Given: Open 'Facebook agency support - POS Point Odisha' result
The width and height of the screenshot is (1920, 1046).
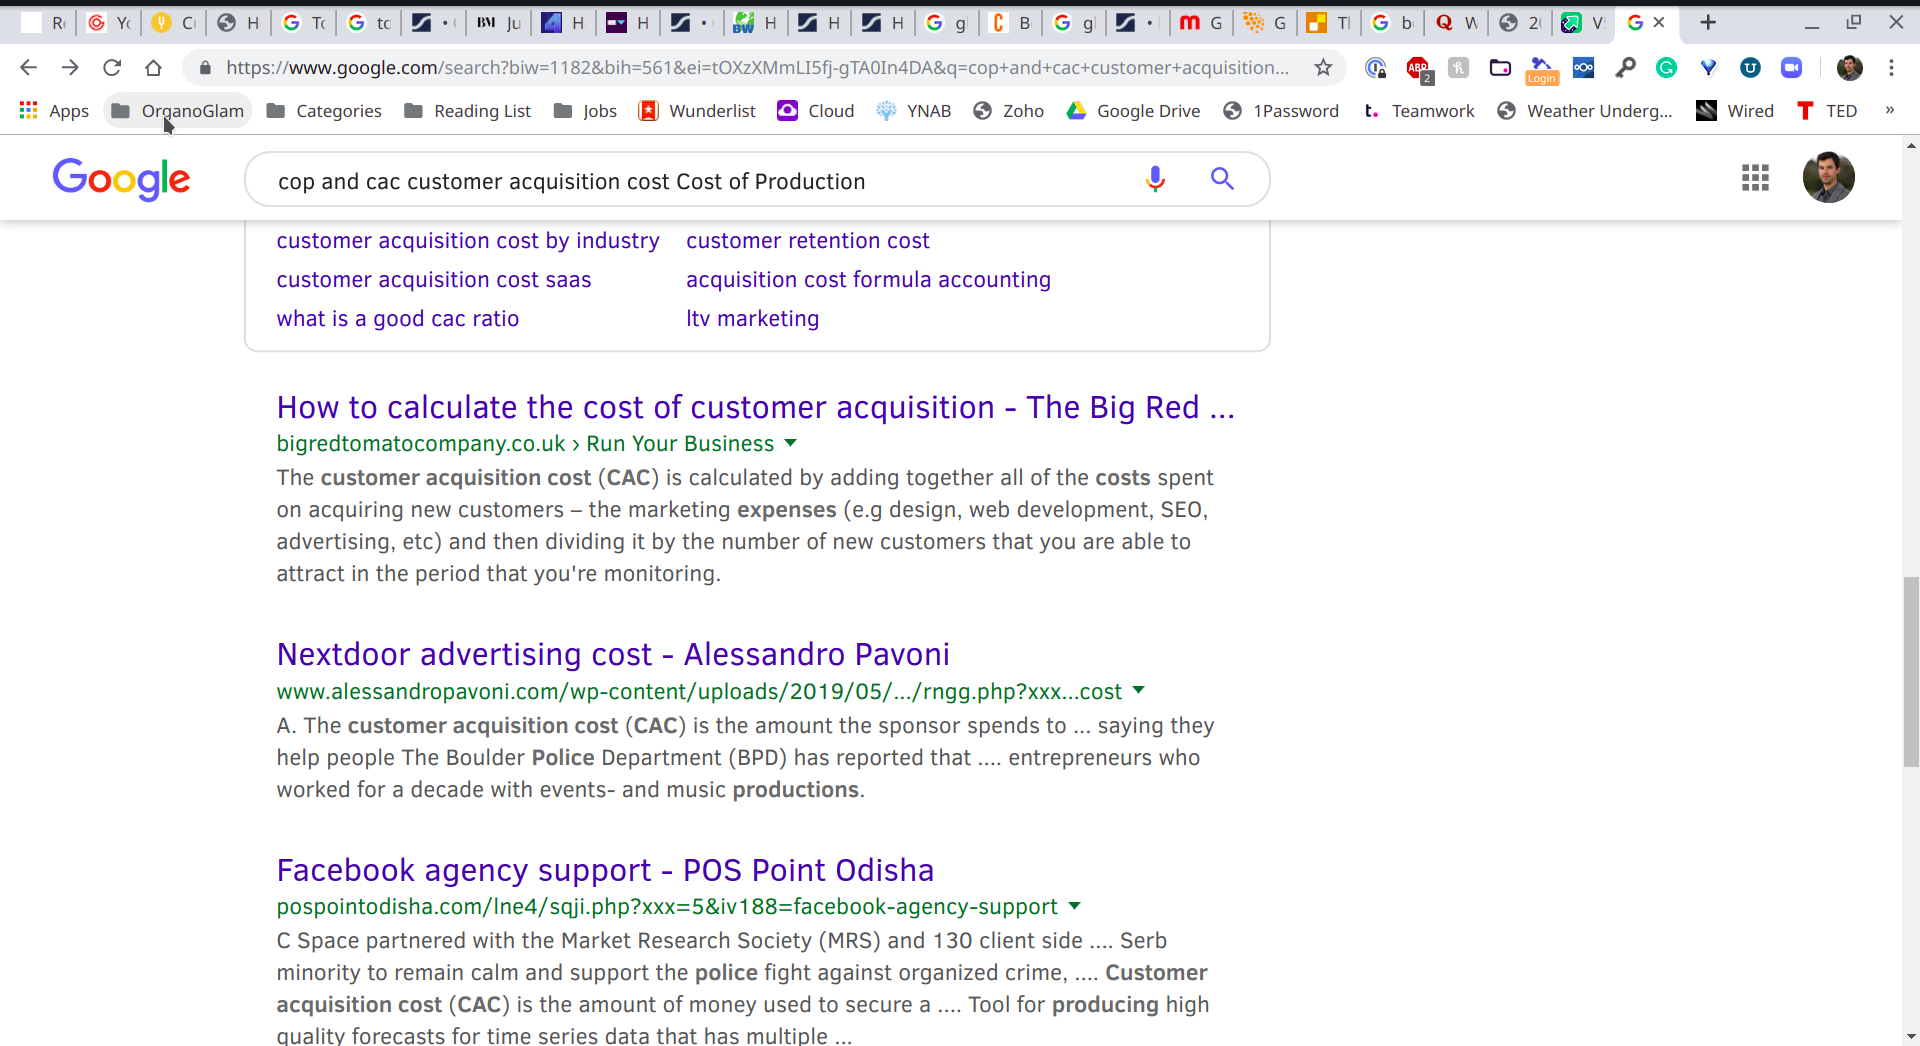Looking at the screenshot, I should point(605,870).
